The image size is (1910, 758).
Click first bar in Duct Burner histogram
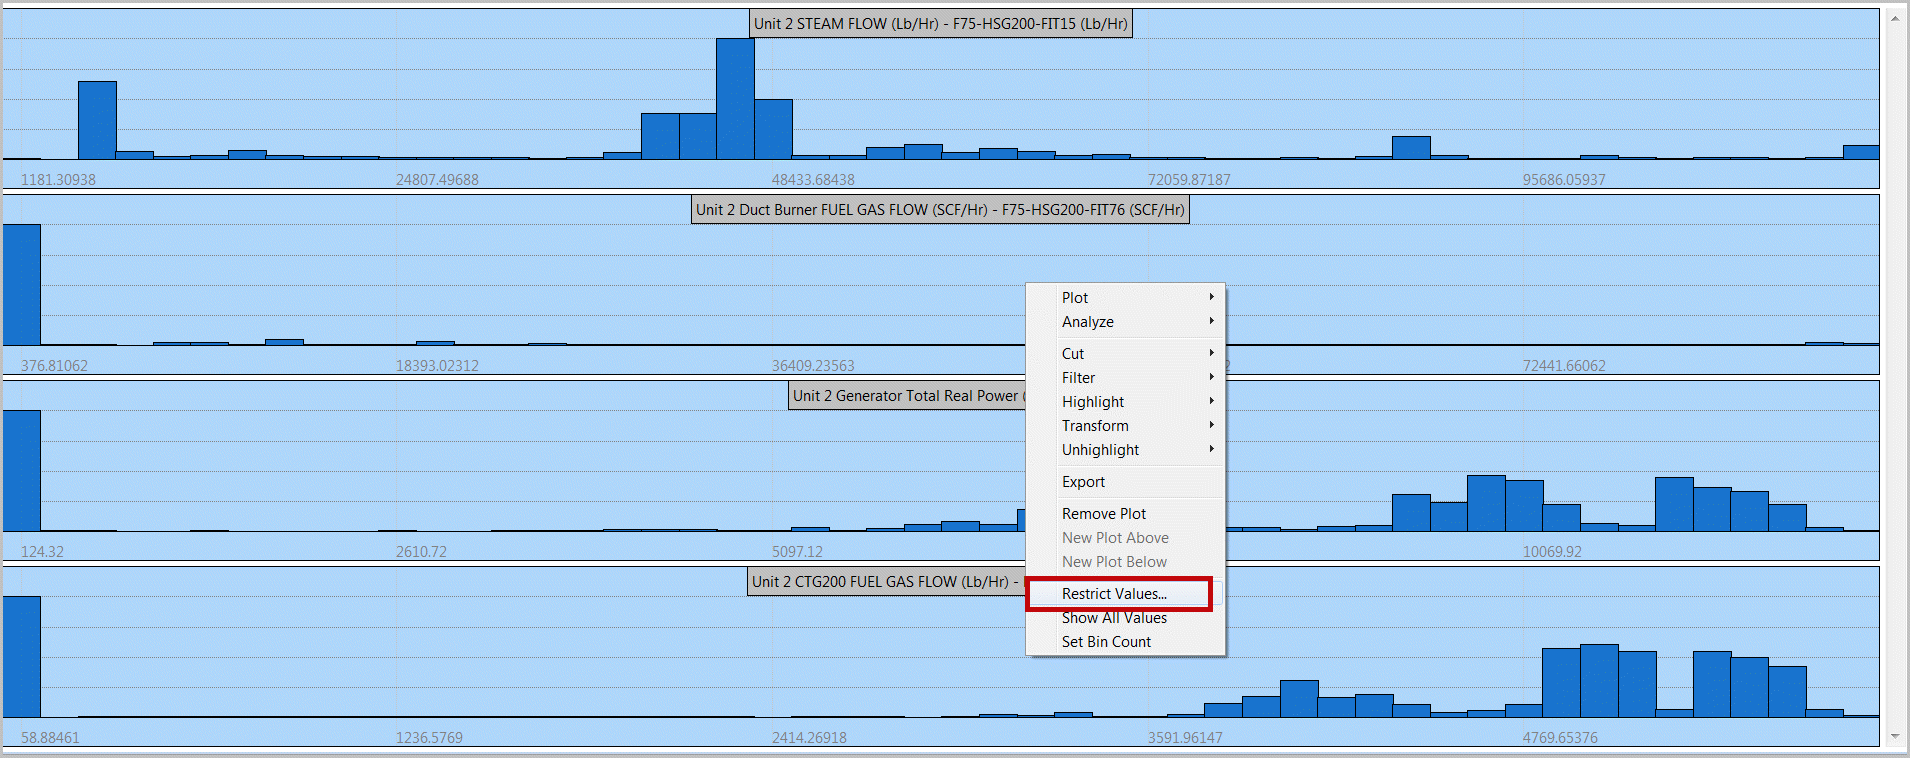click(x=22, y=285)
